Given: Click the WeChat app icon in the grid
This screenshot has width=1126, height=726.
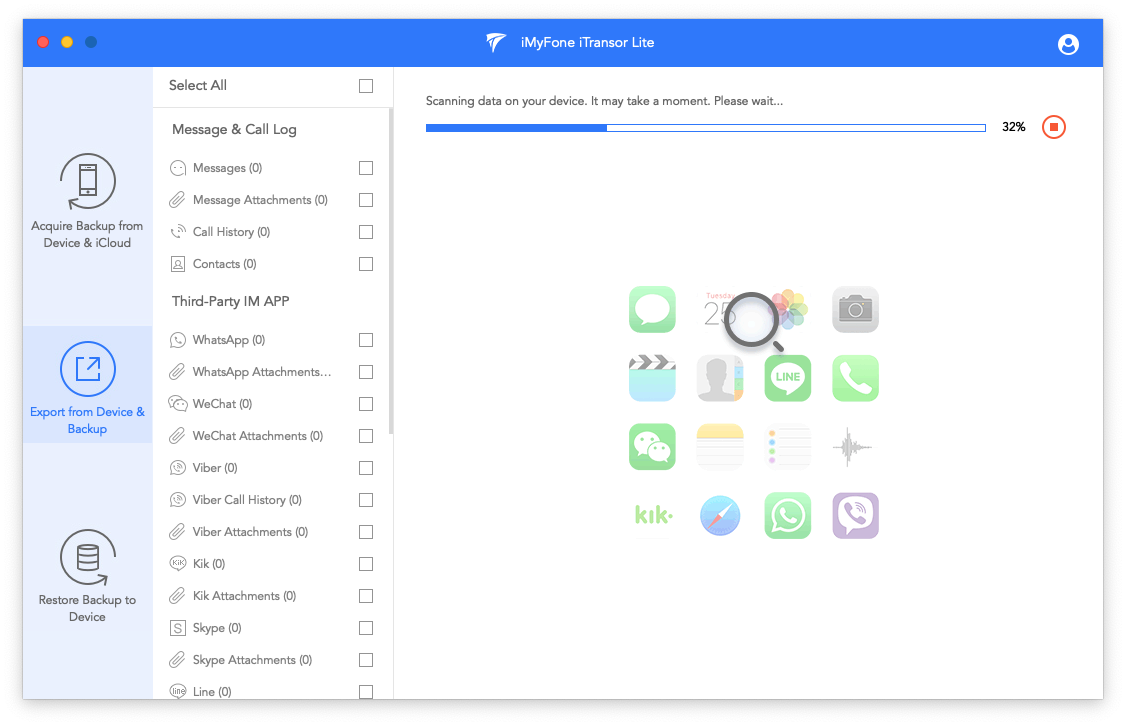Looking at the screenshot, I should 652,447.
